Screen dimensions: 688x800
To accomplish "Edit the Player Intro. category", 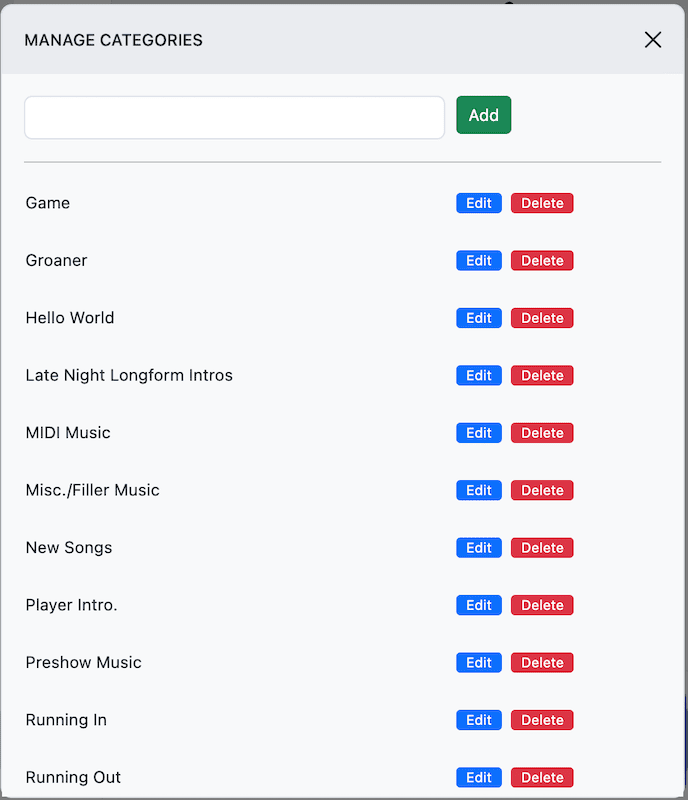I will coord(478,605).
